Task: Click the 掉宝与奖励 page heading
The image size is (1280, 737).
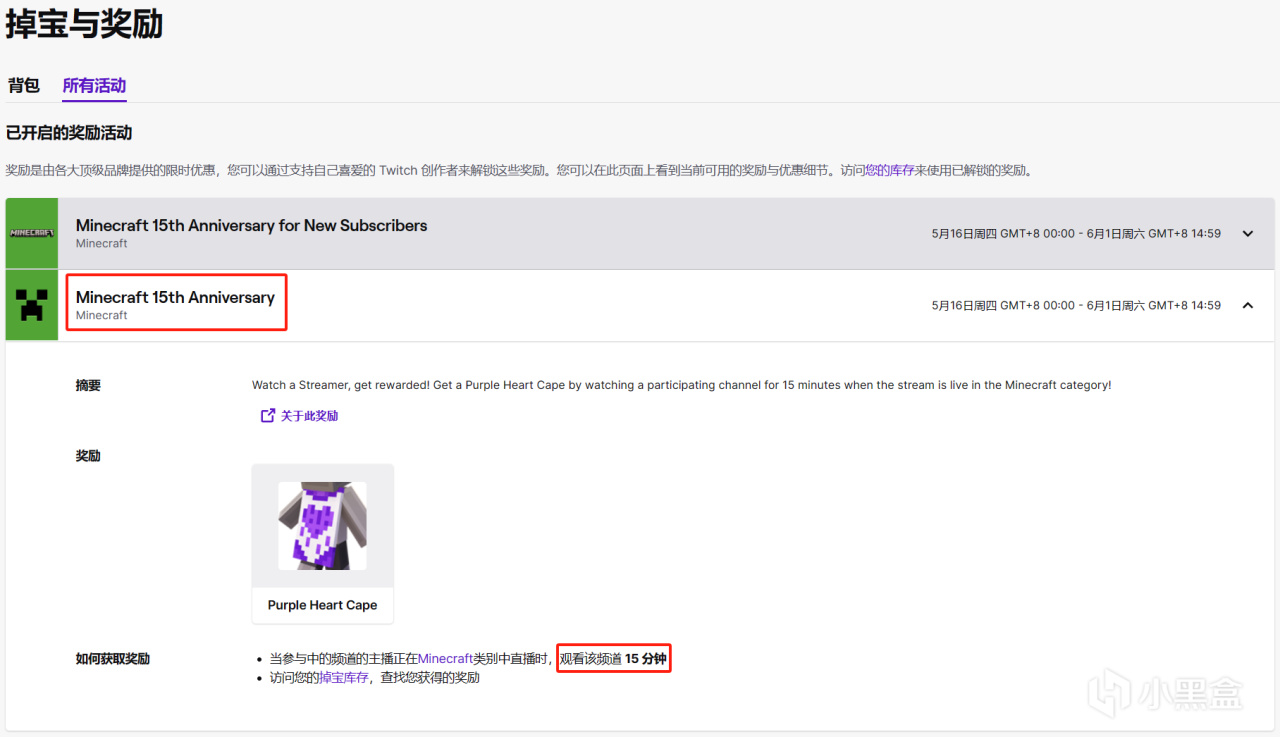Action: (84, 24)
